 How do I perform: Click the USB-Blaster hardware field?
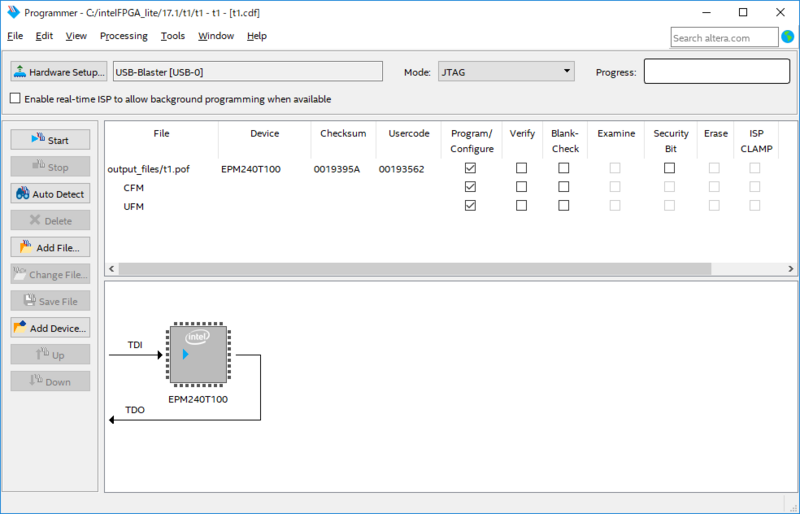pos(247,71)
